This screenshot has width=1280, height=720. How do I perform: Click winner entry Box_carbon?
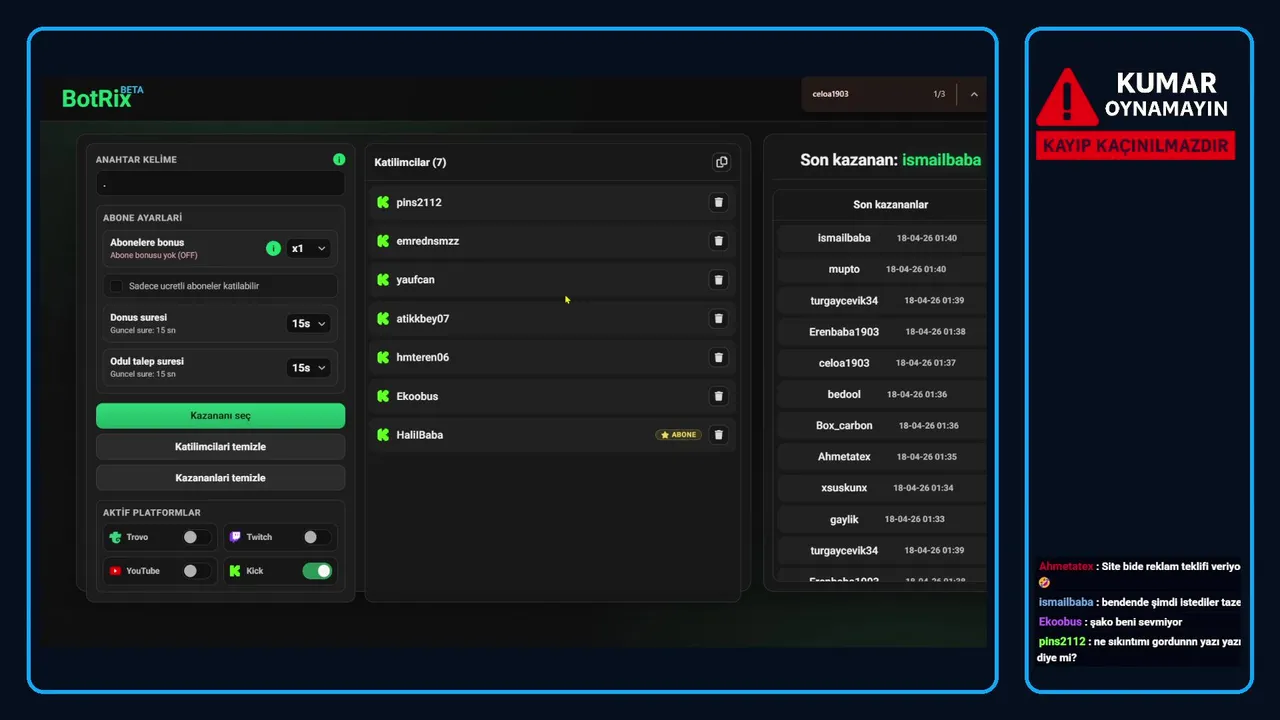[x=882, y=425]
